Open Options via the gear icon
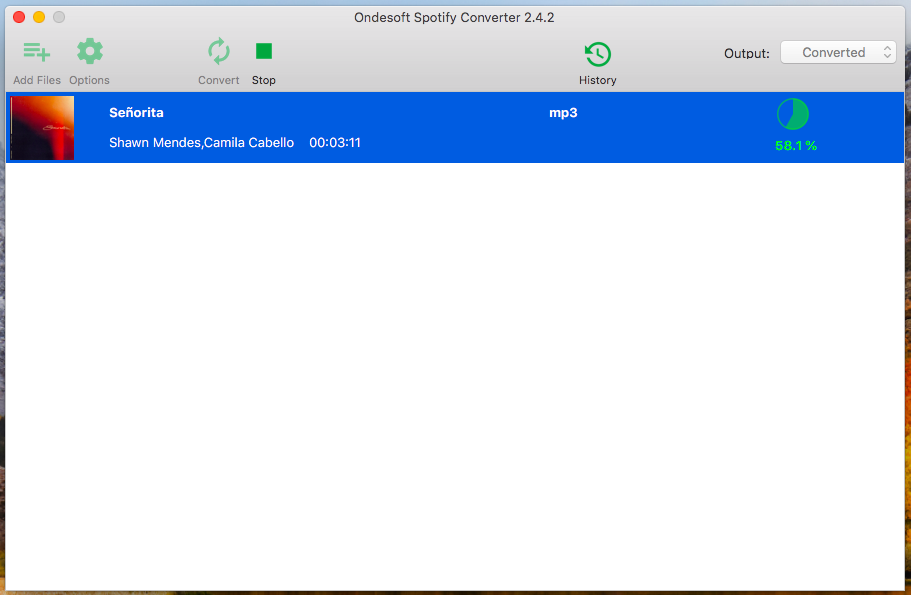This screenshot has width=911, height=595. [89, 52]
